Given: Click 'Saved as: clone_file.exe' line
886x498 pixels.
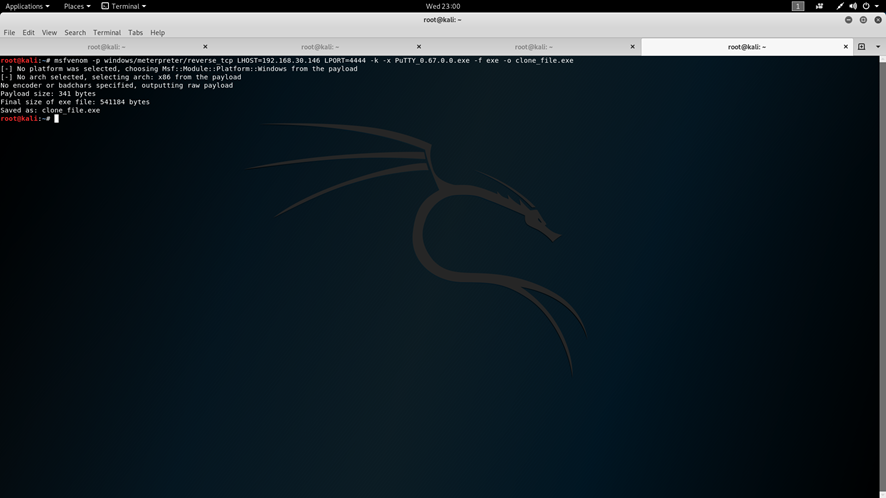Looking at the screenshot, I should click(50, 111).
